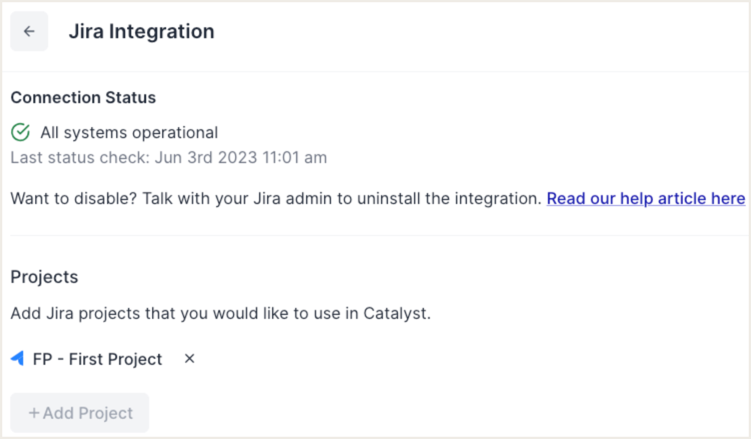The image size is (751, 439).
Task: Select the FP - First Project name
Action: click(x=97, y=359)
